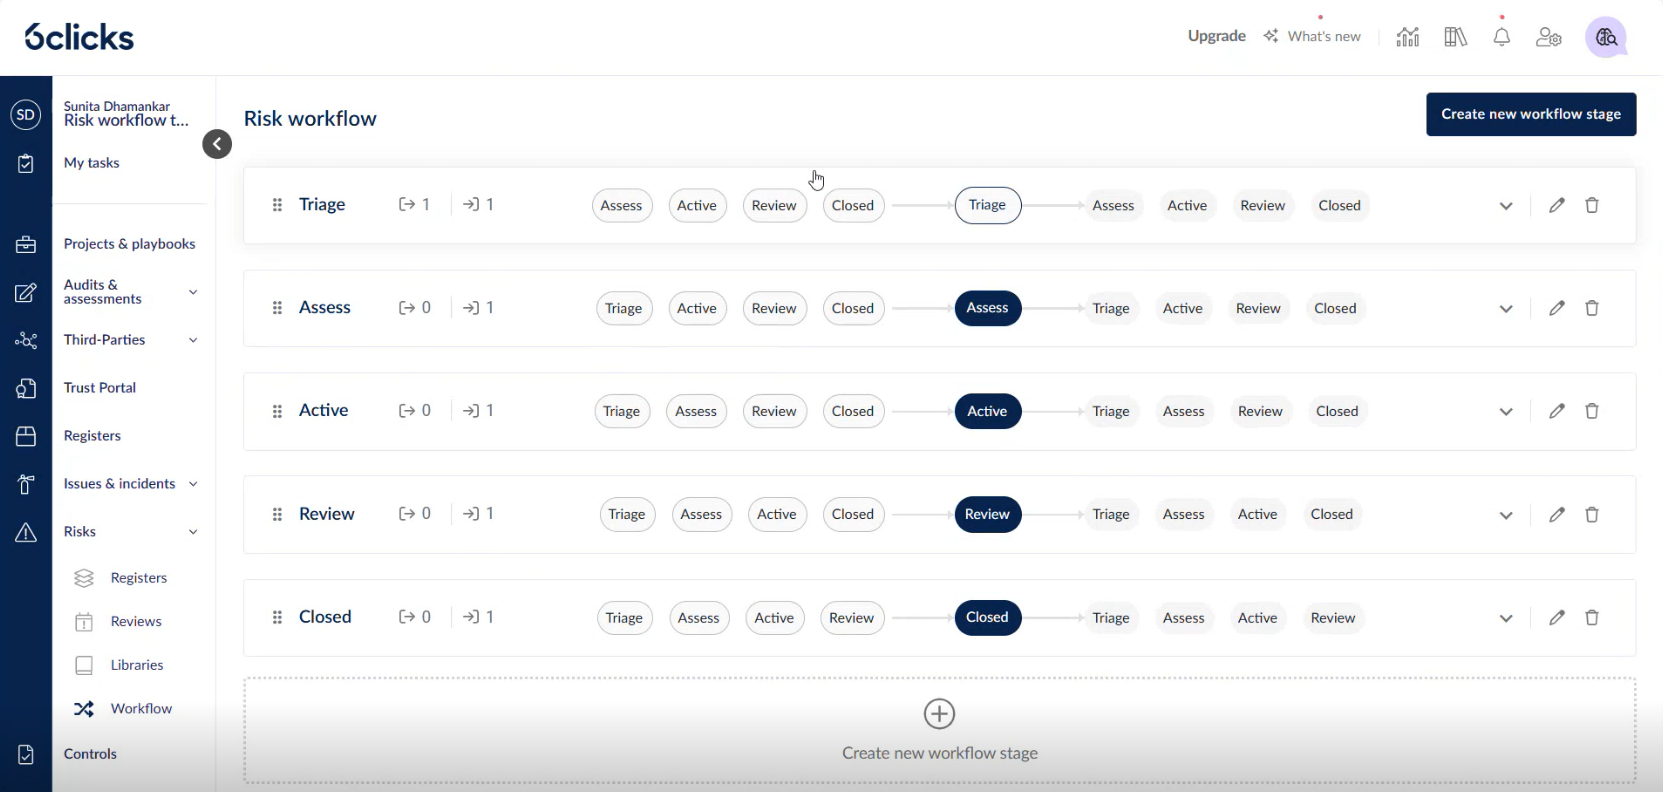Open Risks Libraries sidebar item
The image size is (1663, 792).
tap(137, 665)
